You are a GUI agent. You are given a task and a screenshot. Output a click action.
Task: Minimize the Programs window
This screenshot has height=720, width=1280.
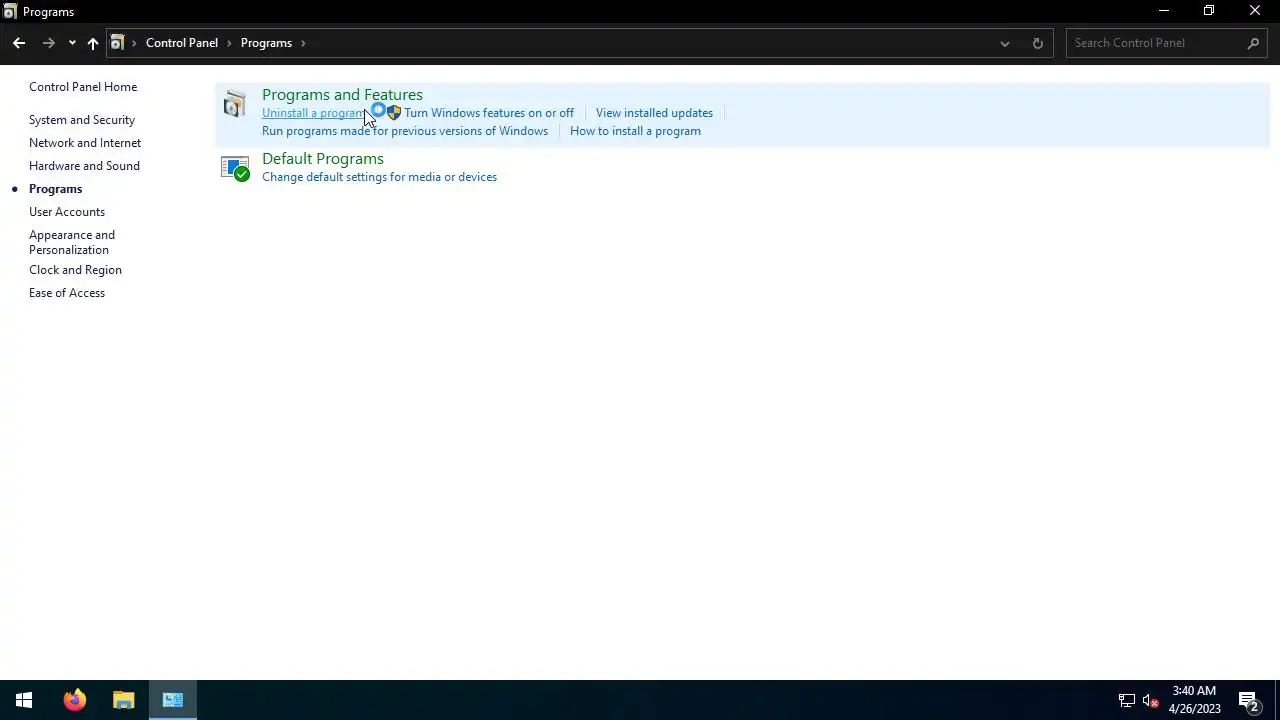point(1163,11)
